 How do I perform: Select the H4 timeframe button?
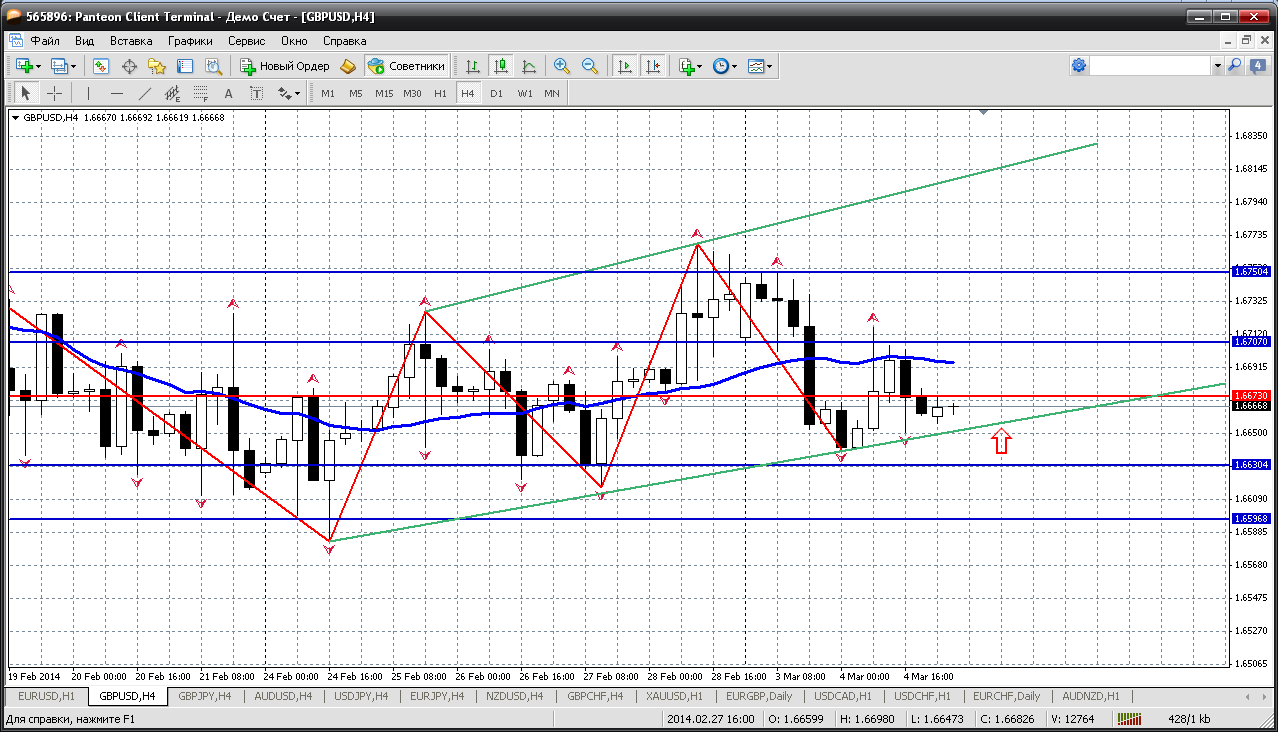pos(468,93)
